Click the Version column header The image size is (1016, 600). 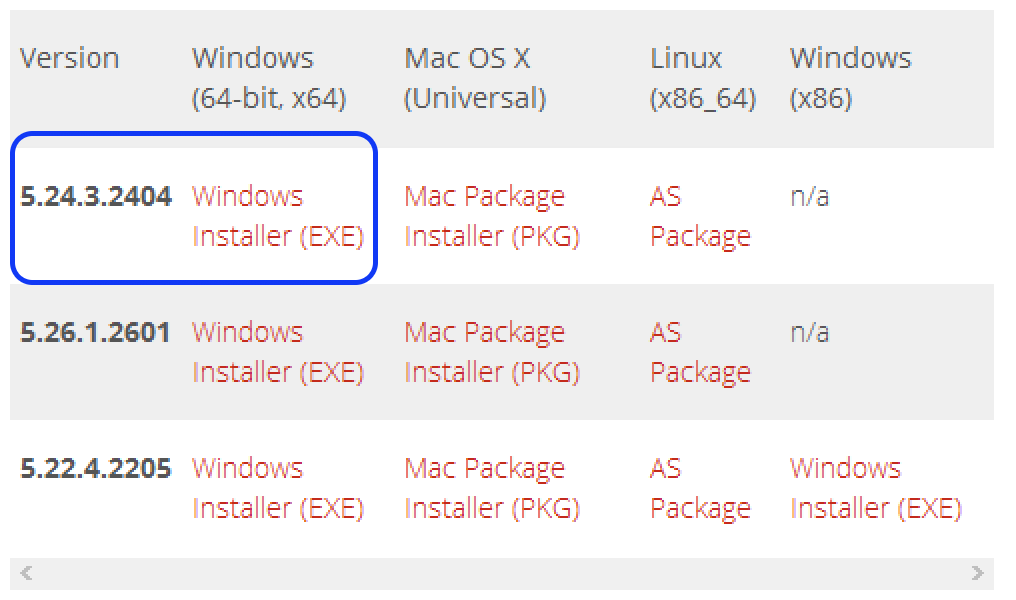[x=69, y=58]
